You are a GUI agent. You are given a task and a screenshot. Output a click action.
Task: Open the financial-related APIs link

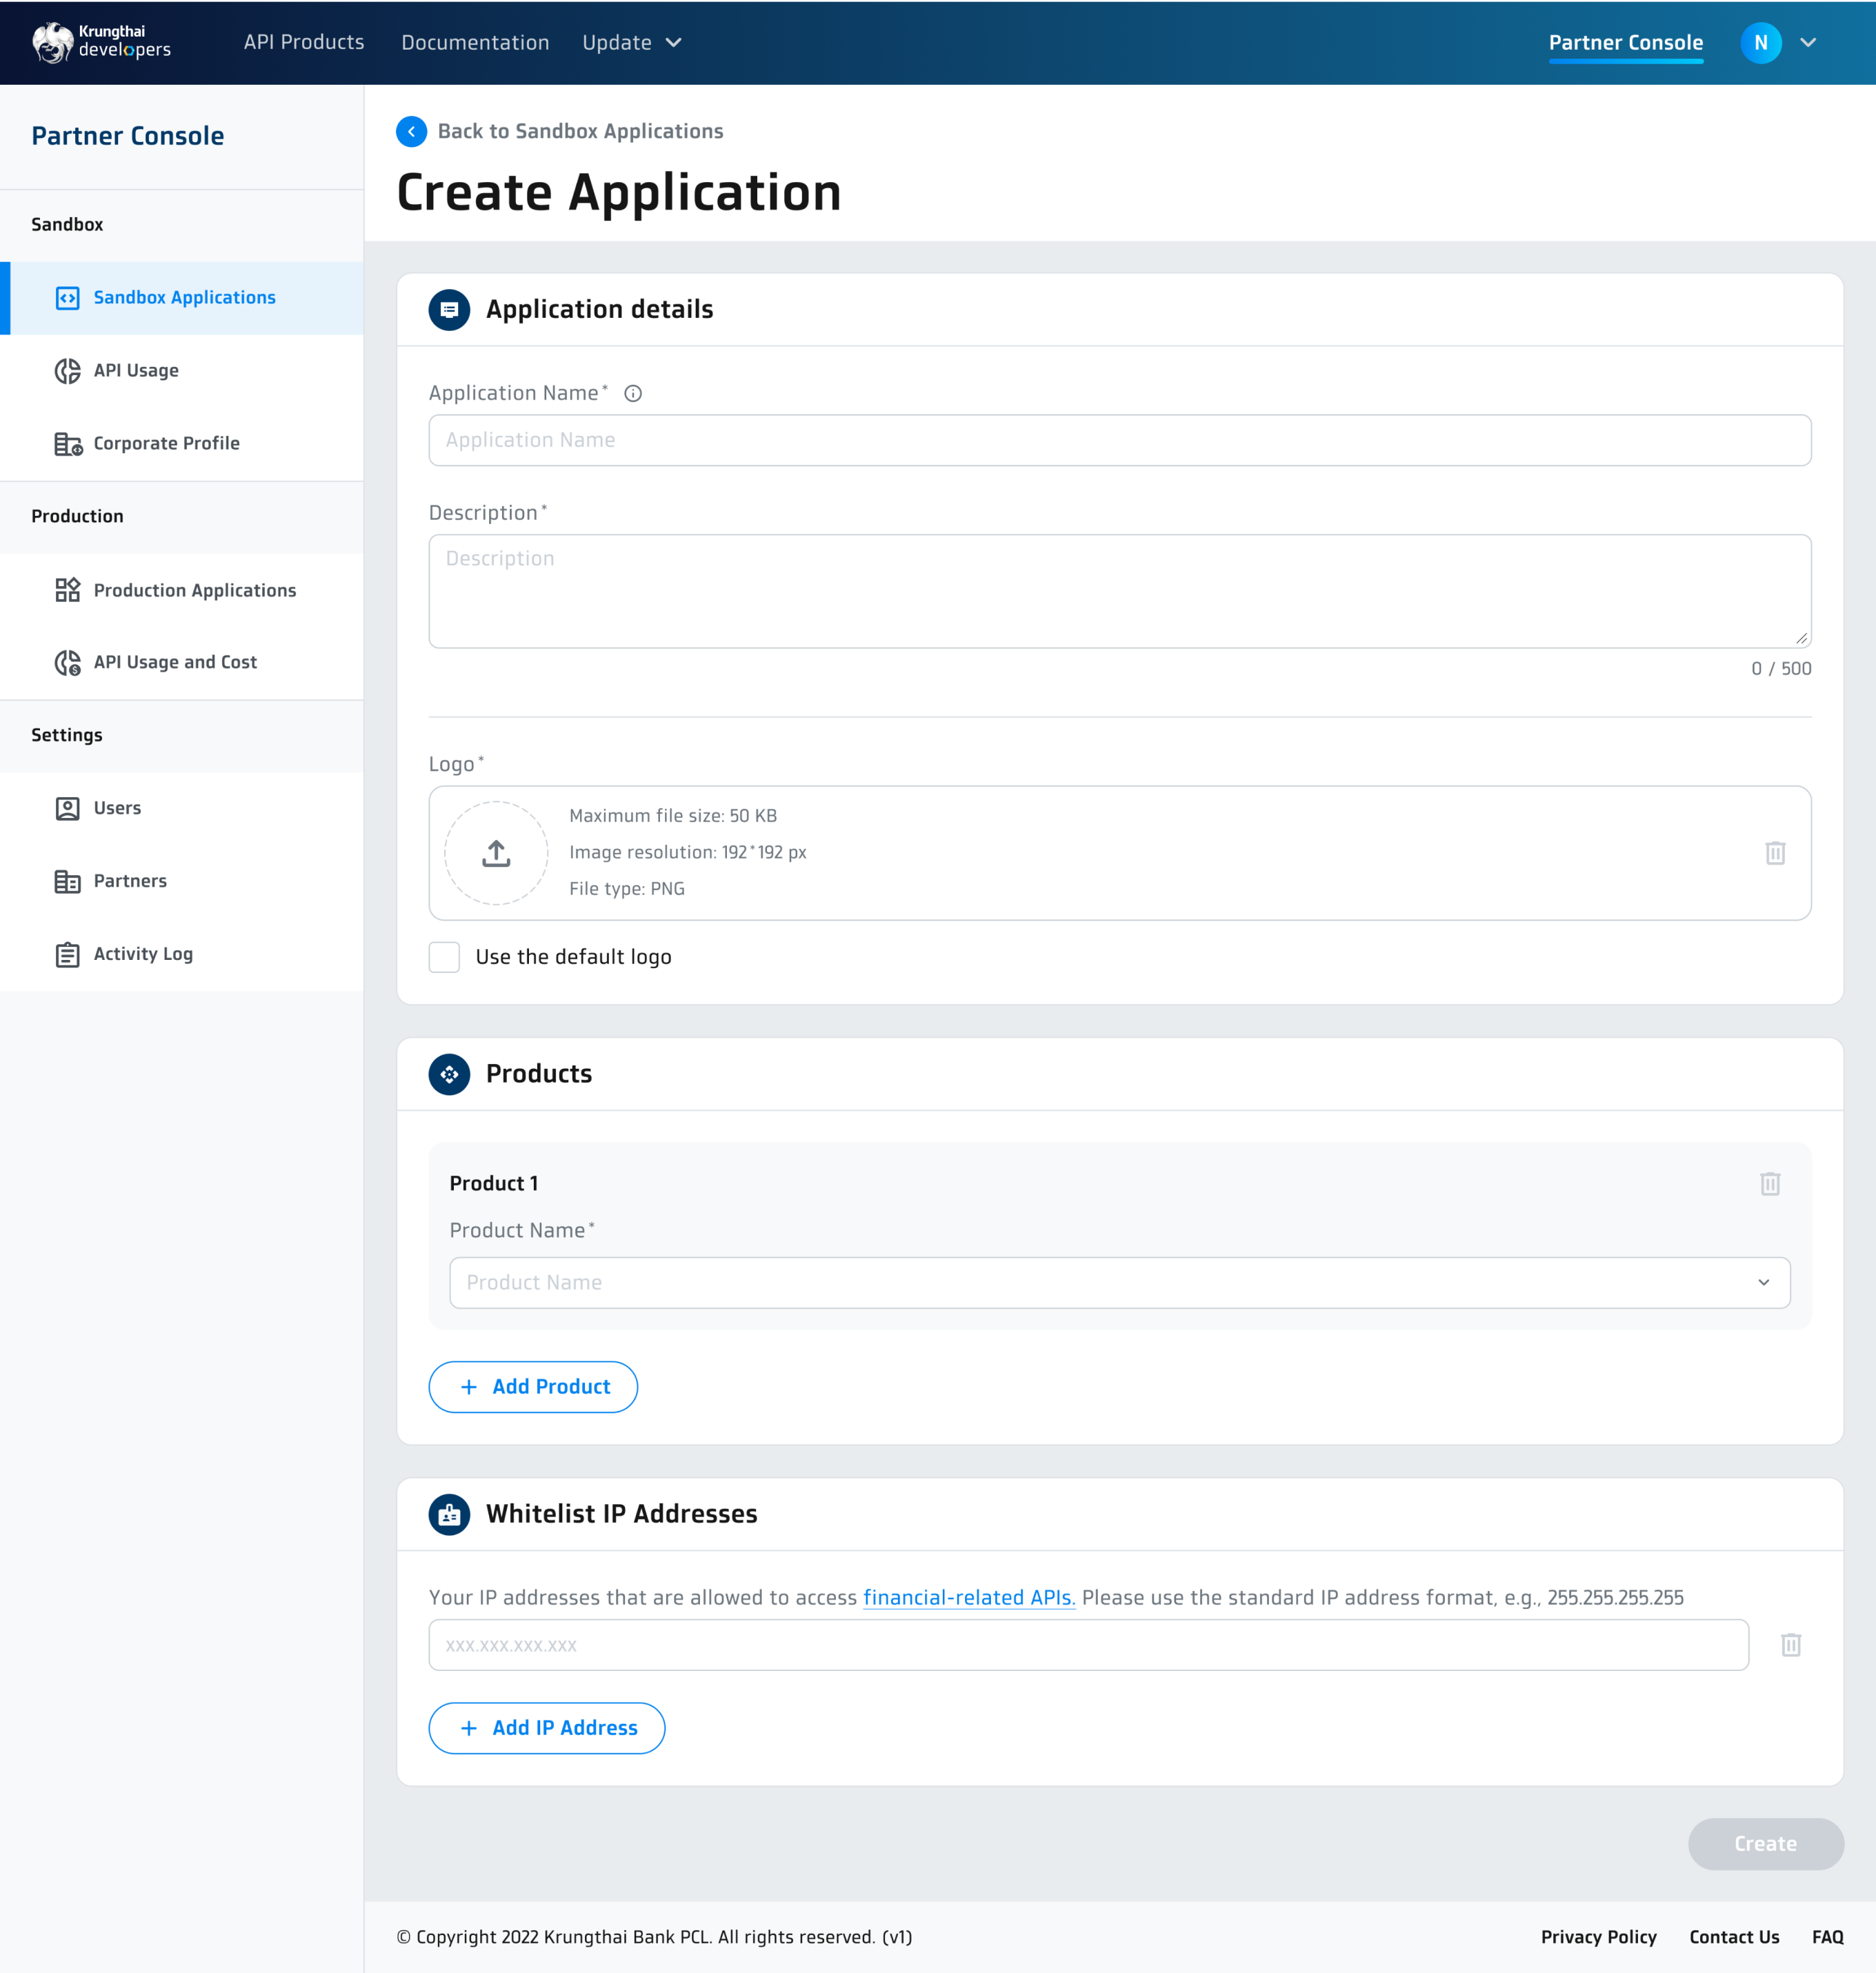968,1598
